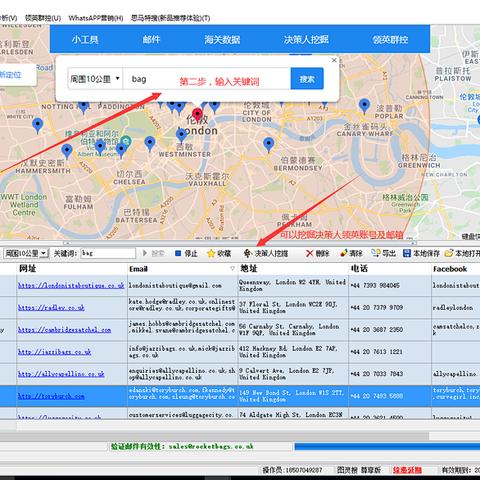The height and width of the screenshot is (480, 480).
Task: Switch to the 领英群控 blue tab
Action: [390, 40]
